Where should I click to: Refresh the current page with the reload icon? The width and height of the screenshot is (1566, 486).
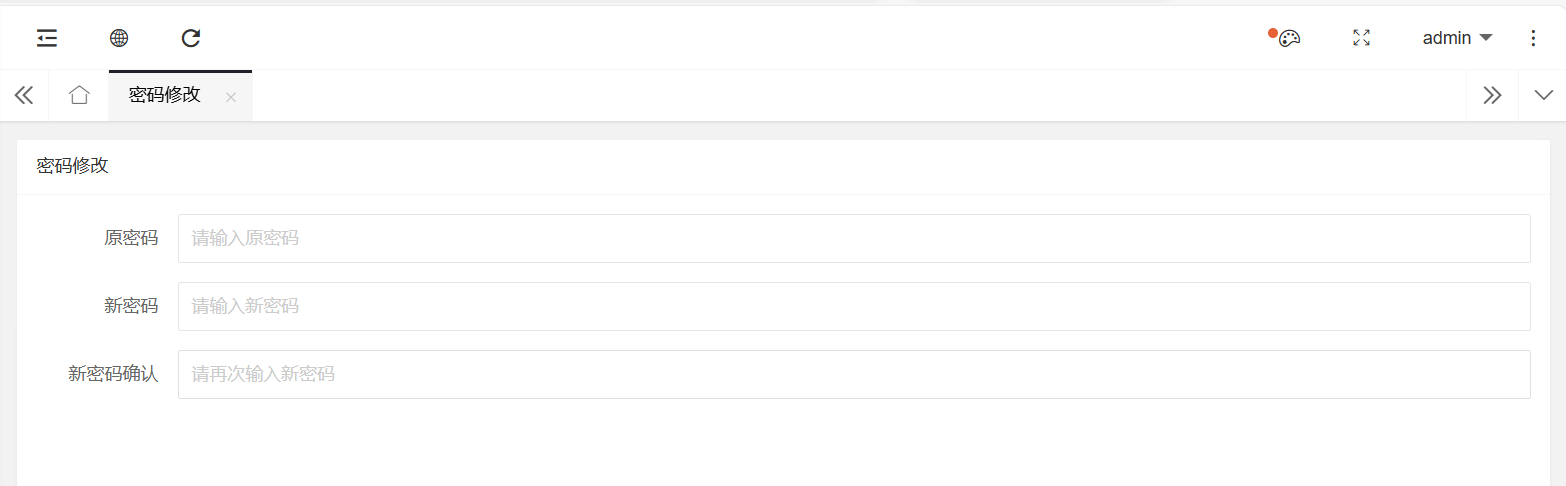191,38
